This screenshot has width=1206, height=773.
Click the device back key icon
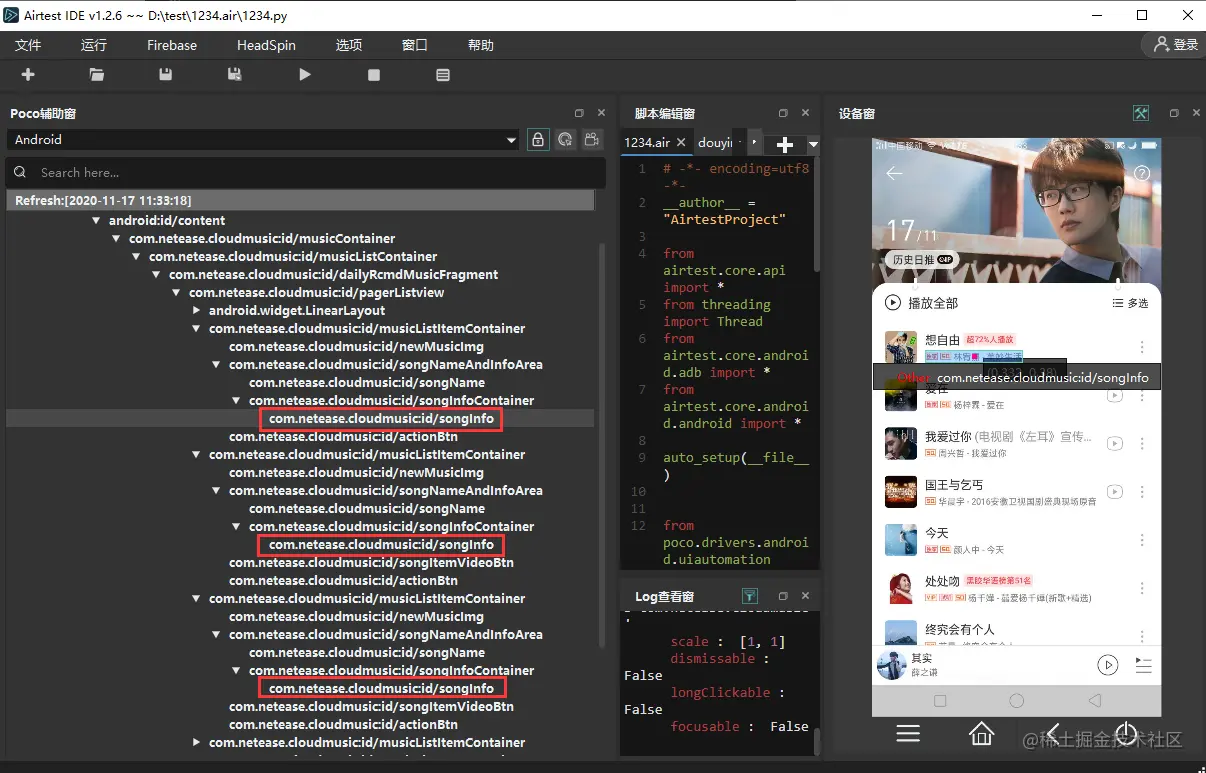pyautogui.click(x=1053, y=735)
